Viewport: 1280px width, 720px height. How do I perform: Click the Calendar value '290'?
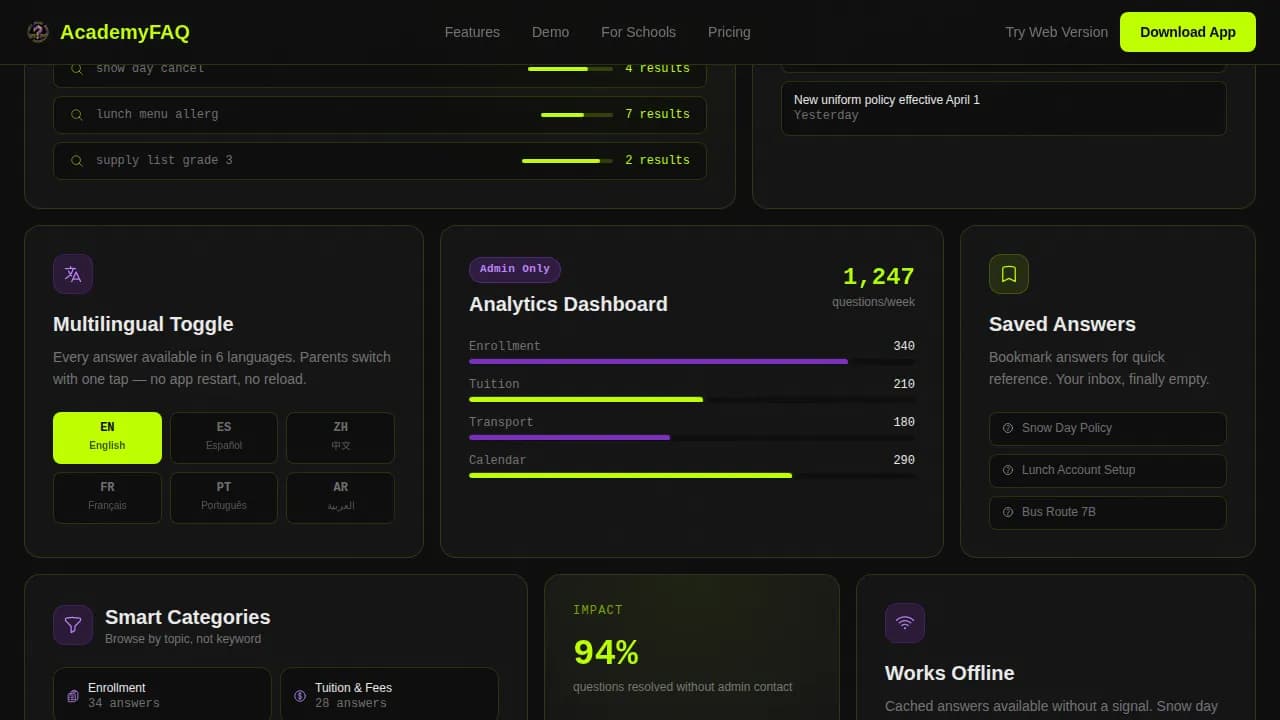click(904, 460)
